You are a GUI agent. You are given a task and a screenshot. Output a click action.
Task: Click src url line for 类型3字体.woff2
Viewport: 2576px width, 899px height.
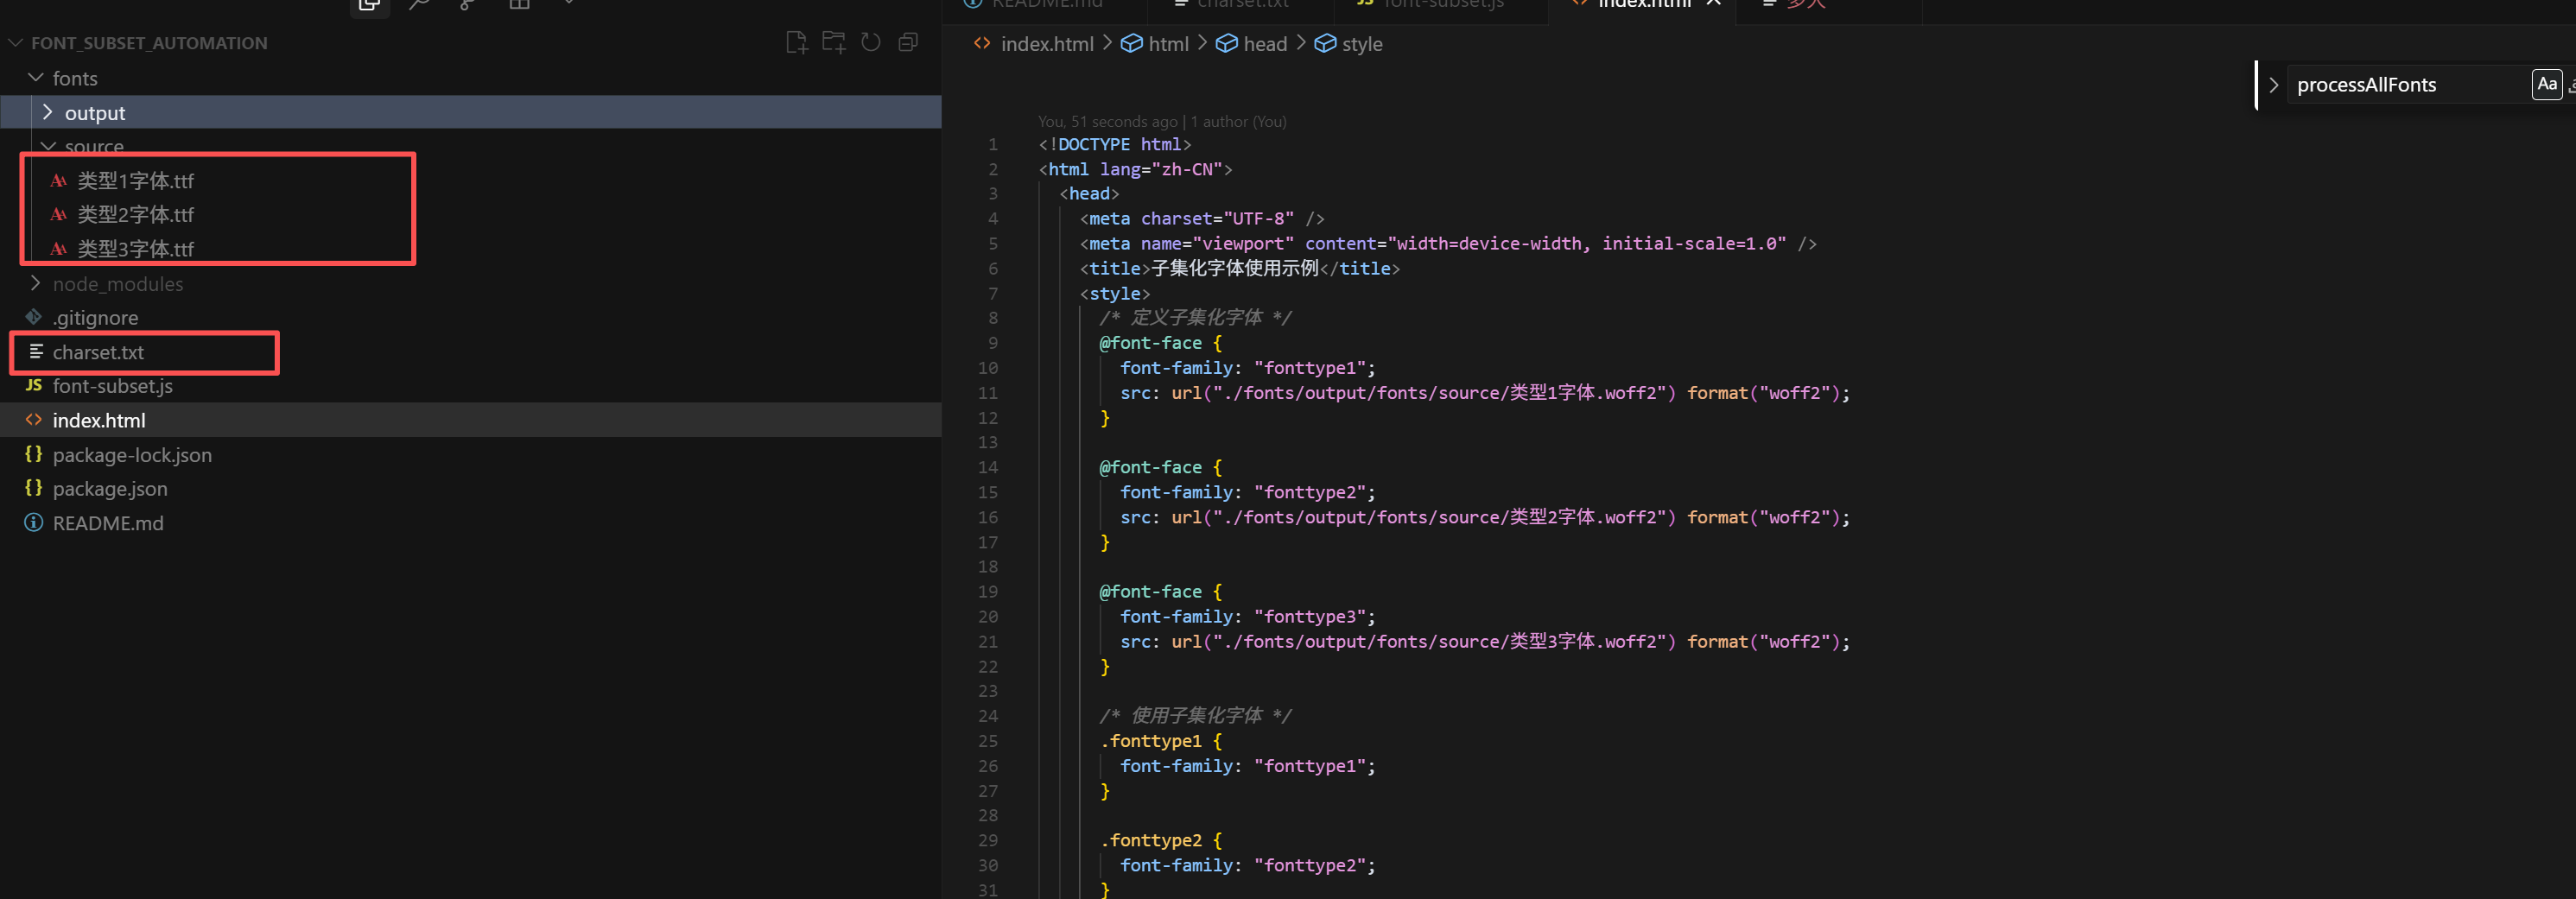tap(1485, 642)
